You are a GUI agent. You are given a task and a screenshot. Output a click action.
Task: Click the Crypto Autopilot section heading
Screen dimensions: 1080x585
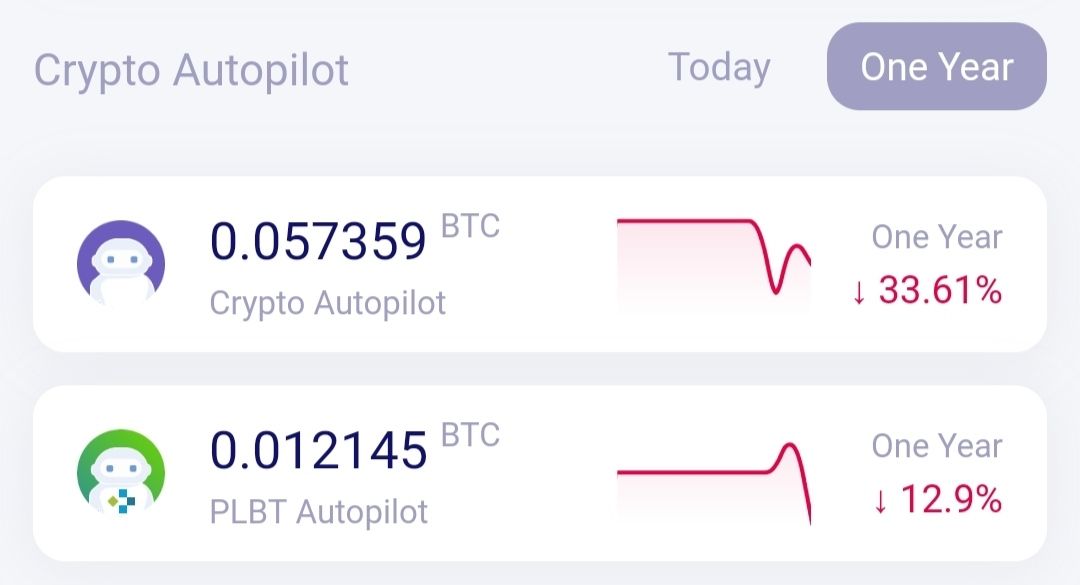[191, 70]
